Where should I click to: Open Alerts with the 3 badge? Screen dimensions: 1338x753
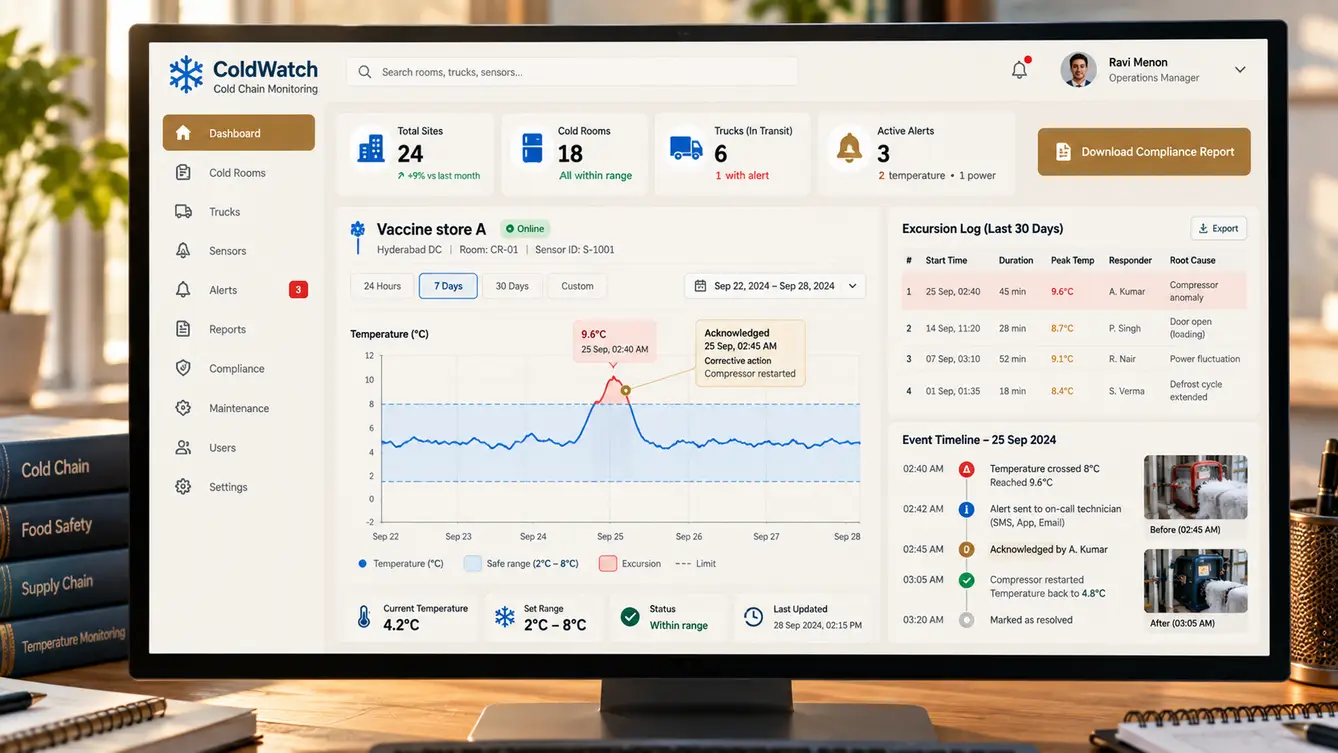point(239,290)
